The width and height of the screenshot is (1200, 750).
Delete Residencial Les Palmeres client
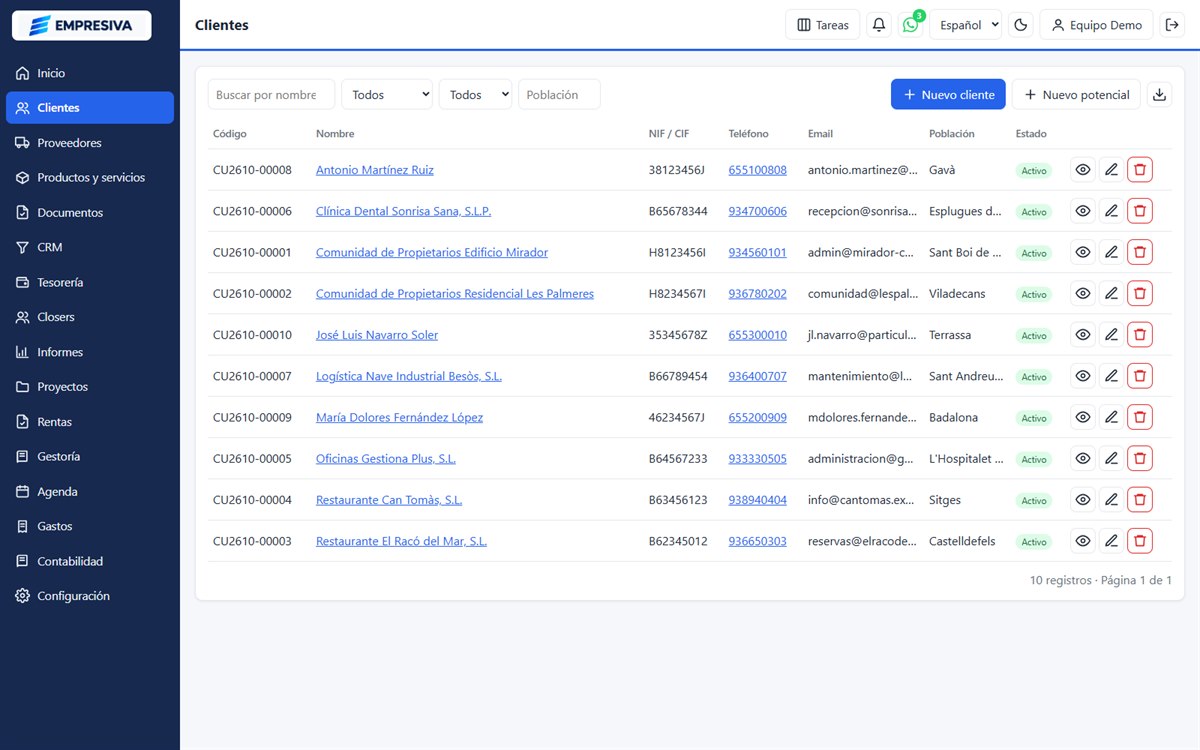[x=1140, y=293]
